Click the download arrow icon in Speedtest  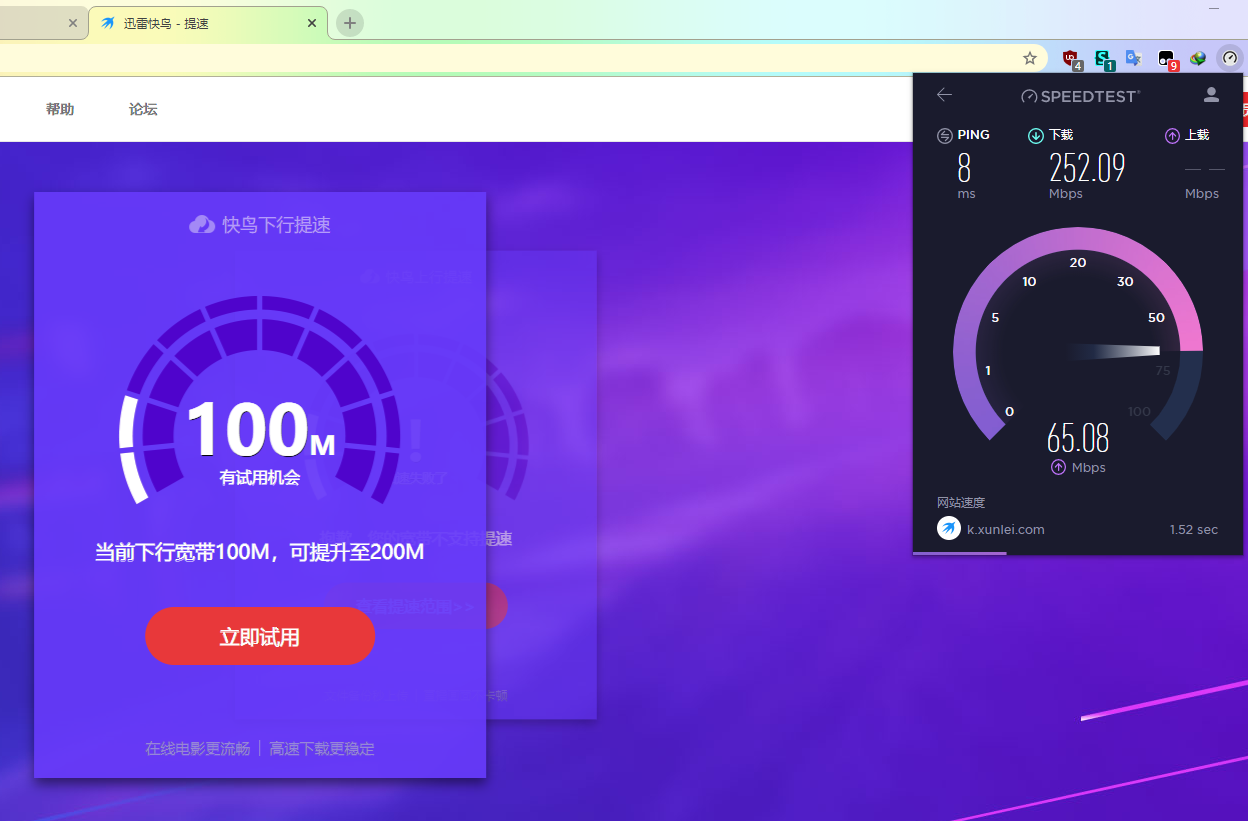[1036, 136]
